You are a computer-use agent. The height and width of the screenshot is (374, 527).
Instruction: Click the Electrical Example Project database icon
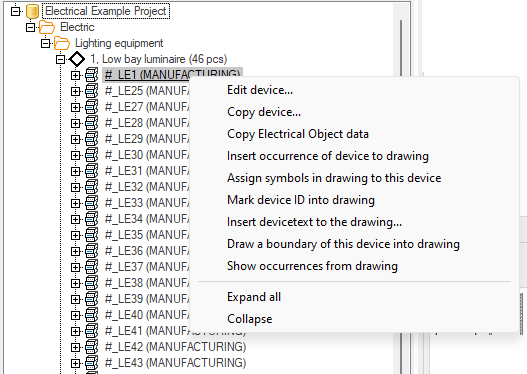tap(33, 11)
